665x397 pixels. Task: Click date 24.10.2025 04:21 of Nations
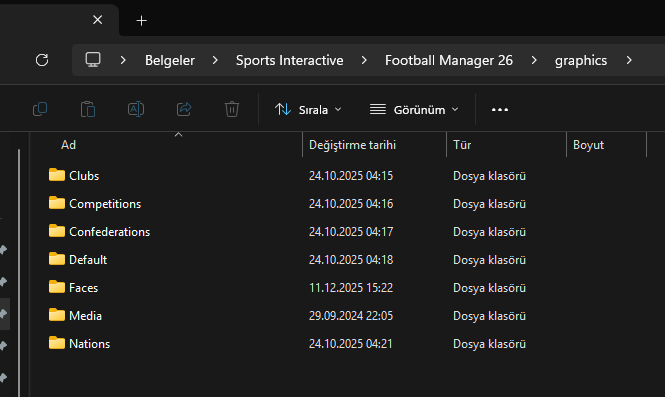pyautogui.click(x=350, y=344)
